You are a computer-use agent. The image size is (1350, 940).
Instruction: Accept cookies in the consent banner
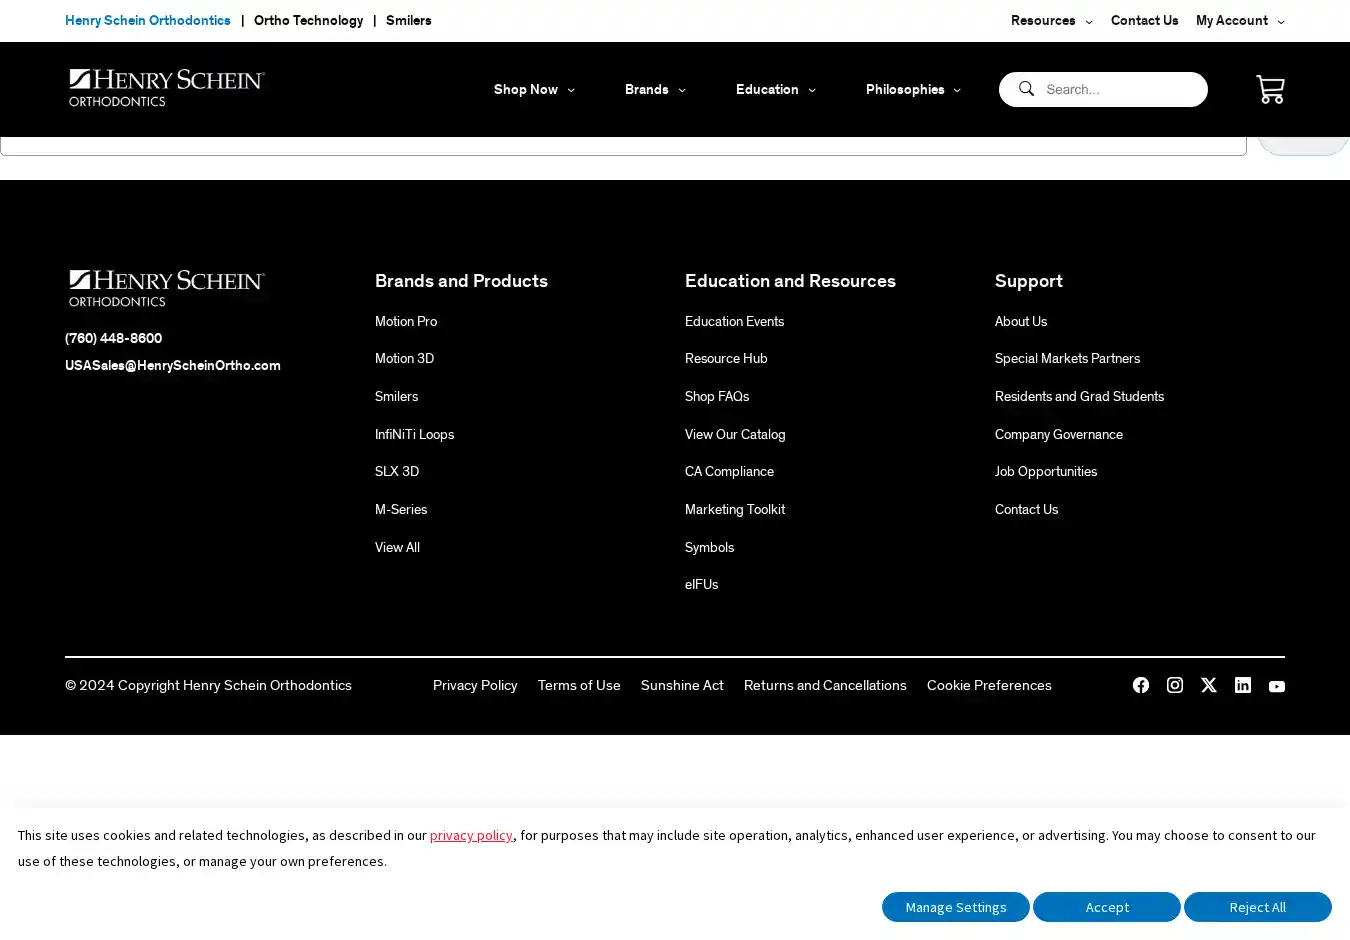(x=1107, y=907)
